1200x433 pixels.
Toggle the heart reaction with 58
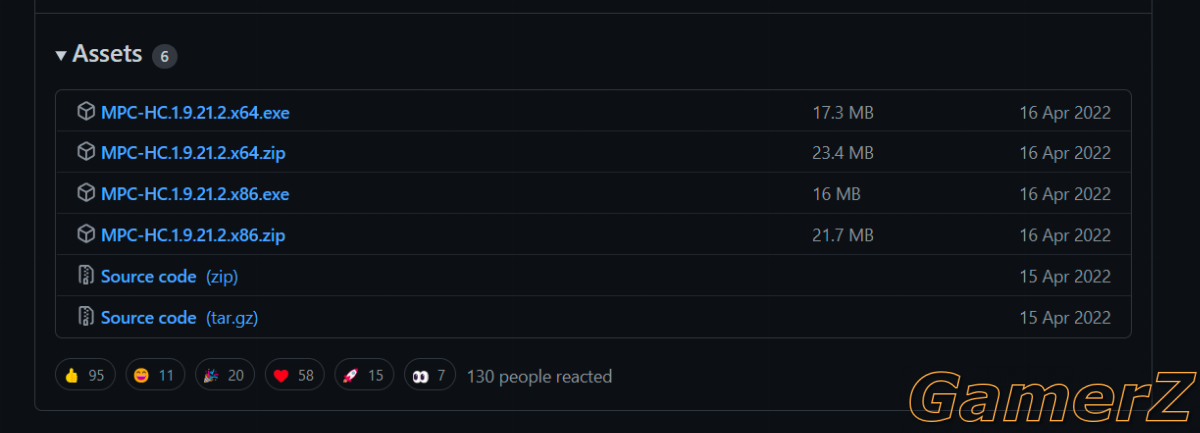coord(294,376)
